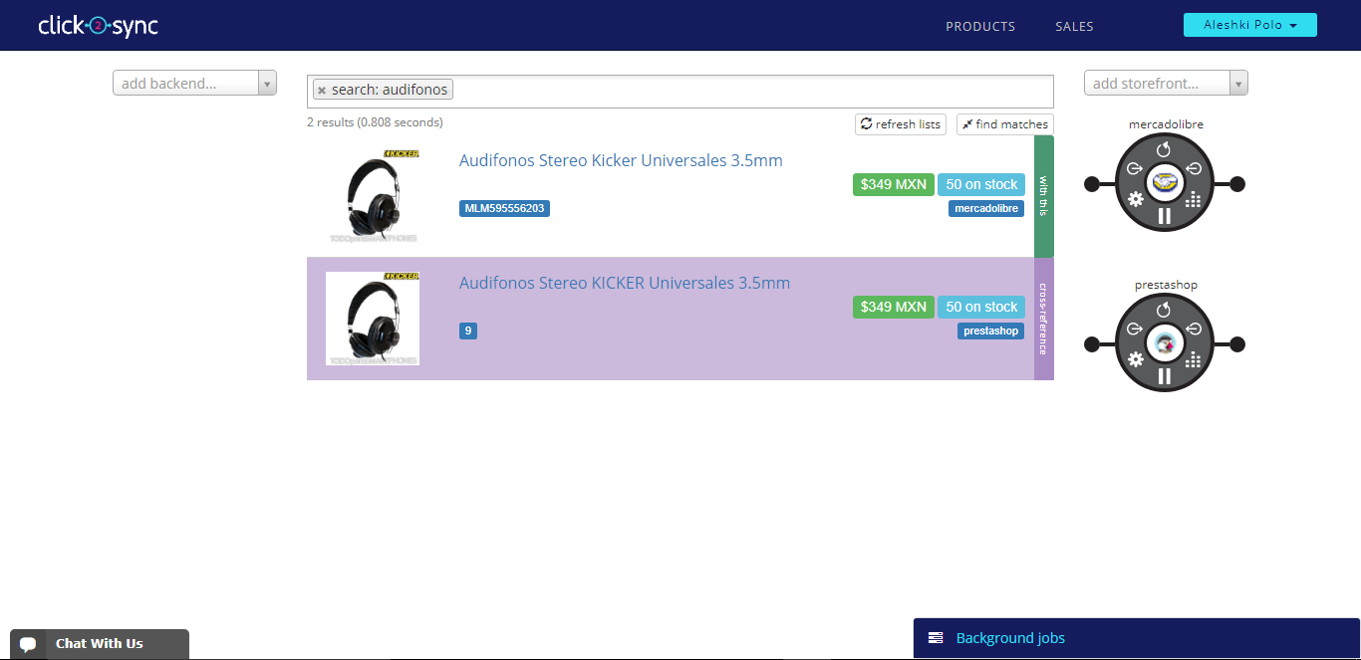Click blue 'prestashop' tag in second result

tap(991, 331)
